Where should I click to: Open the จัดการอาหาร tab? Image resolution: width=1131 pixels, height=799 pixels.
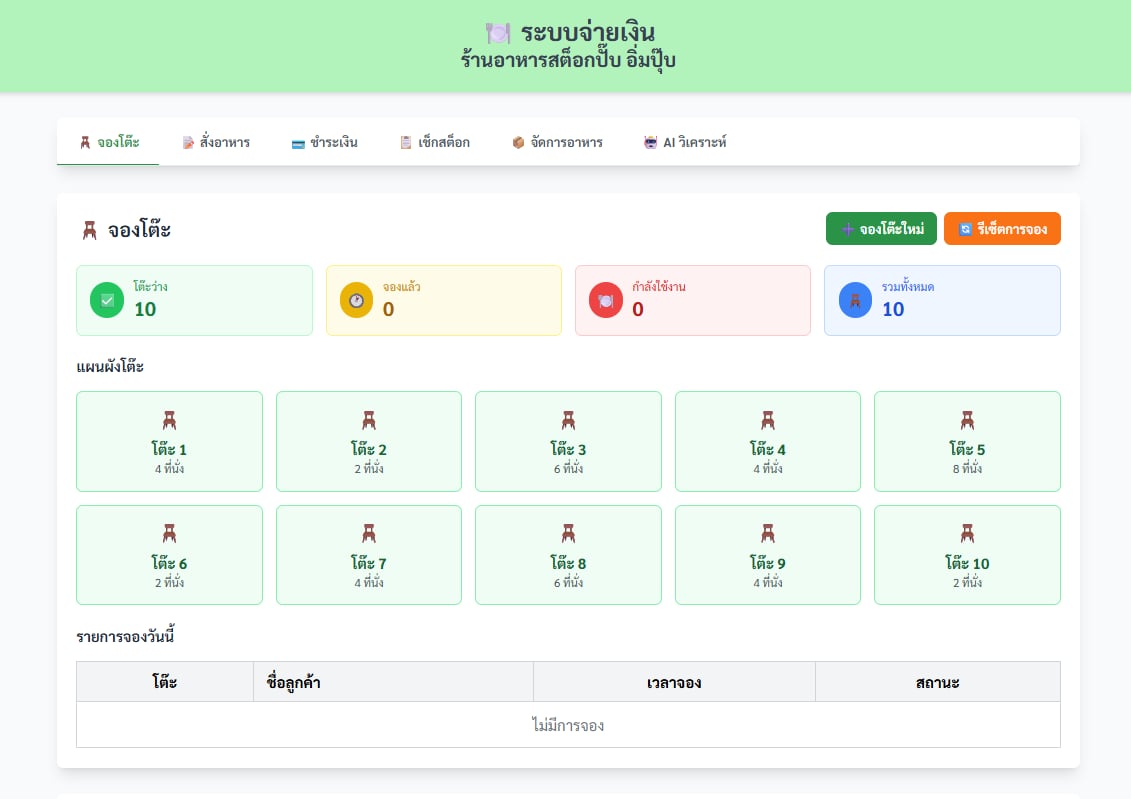[x=557, y=142]
